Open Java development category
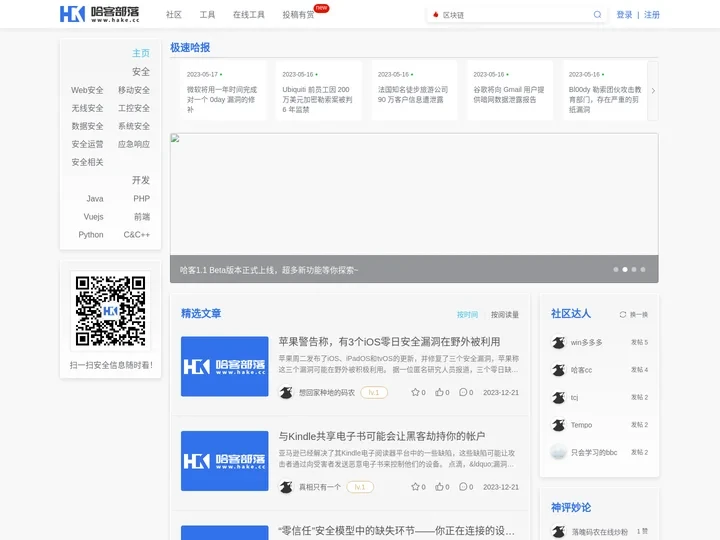Viewport: 720px width, 540px height. point(95,198)
